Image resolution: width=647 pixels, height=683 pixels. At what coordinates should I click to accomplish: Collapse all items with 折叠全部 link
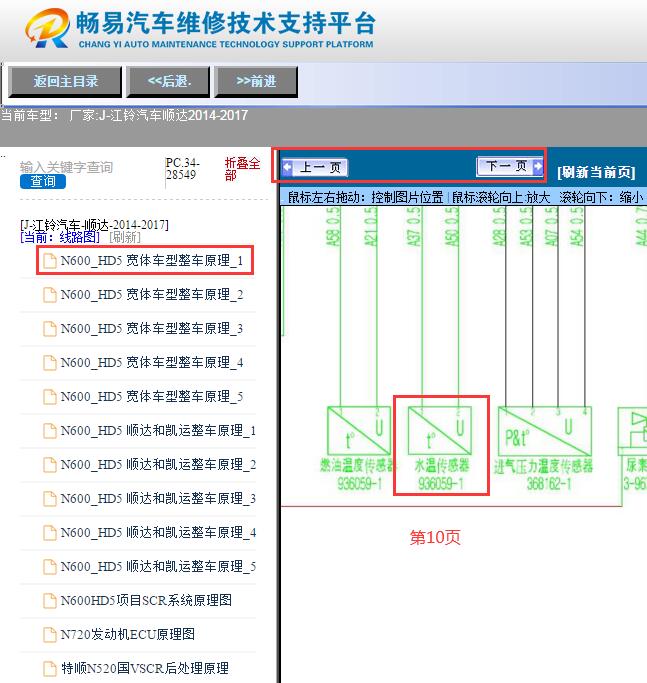[x=242, y=169]
